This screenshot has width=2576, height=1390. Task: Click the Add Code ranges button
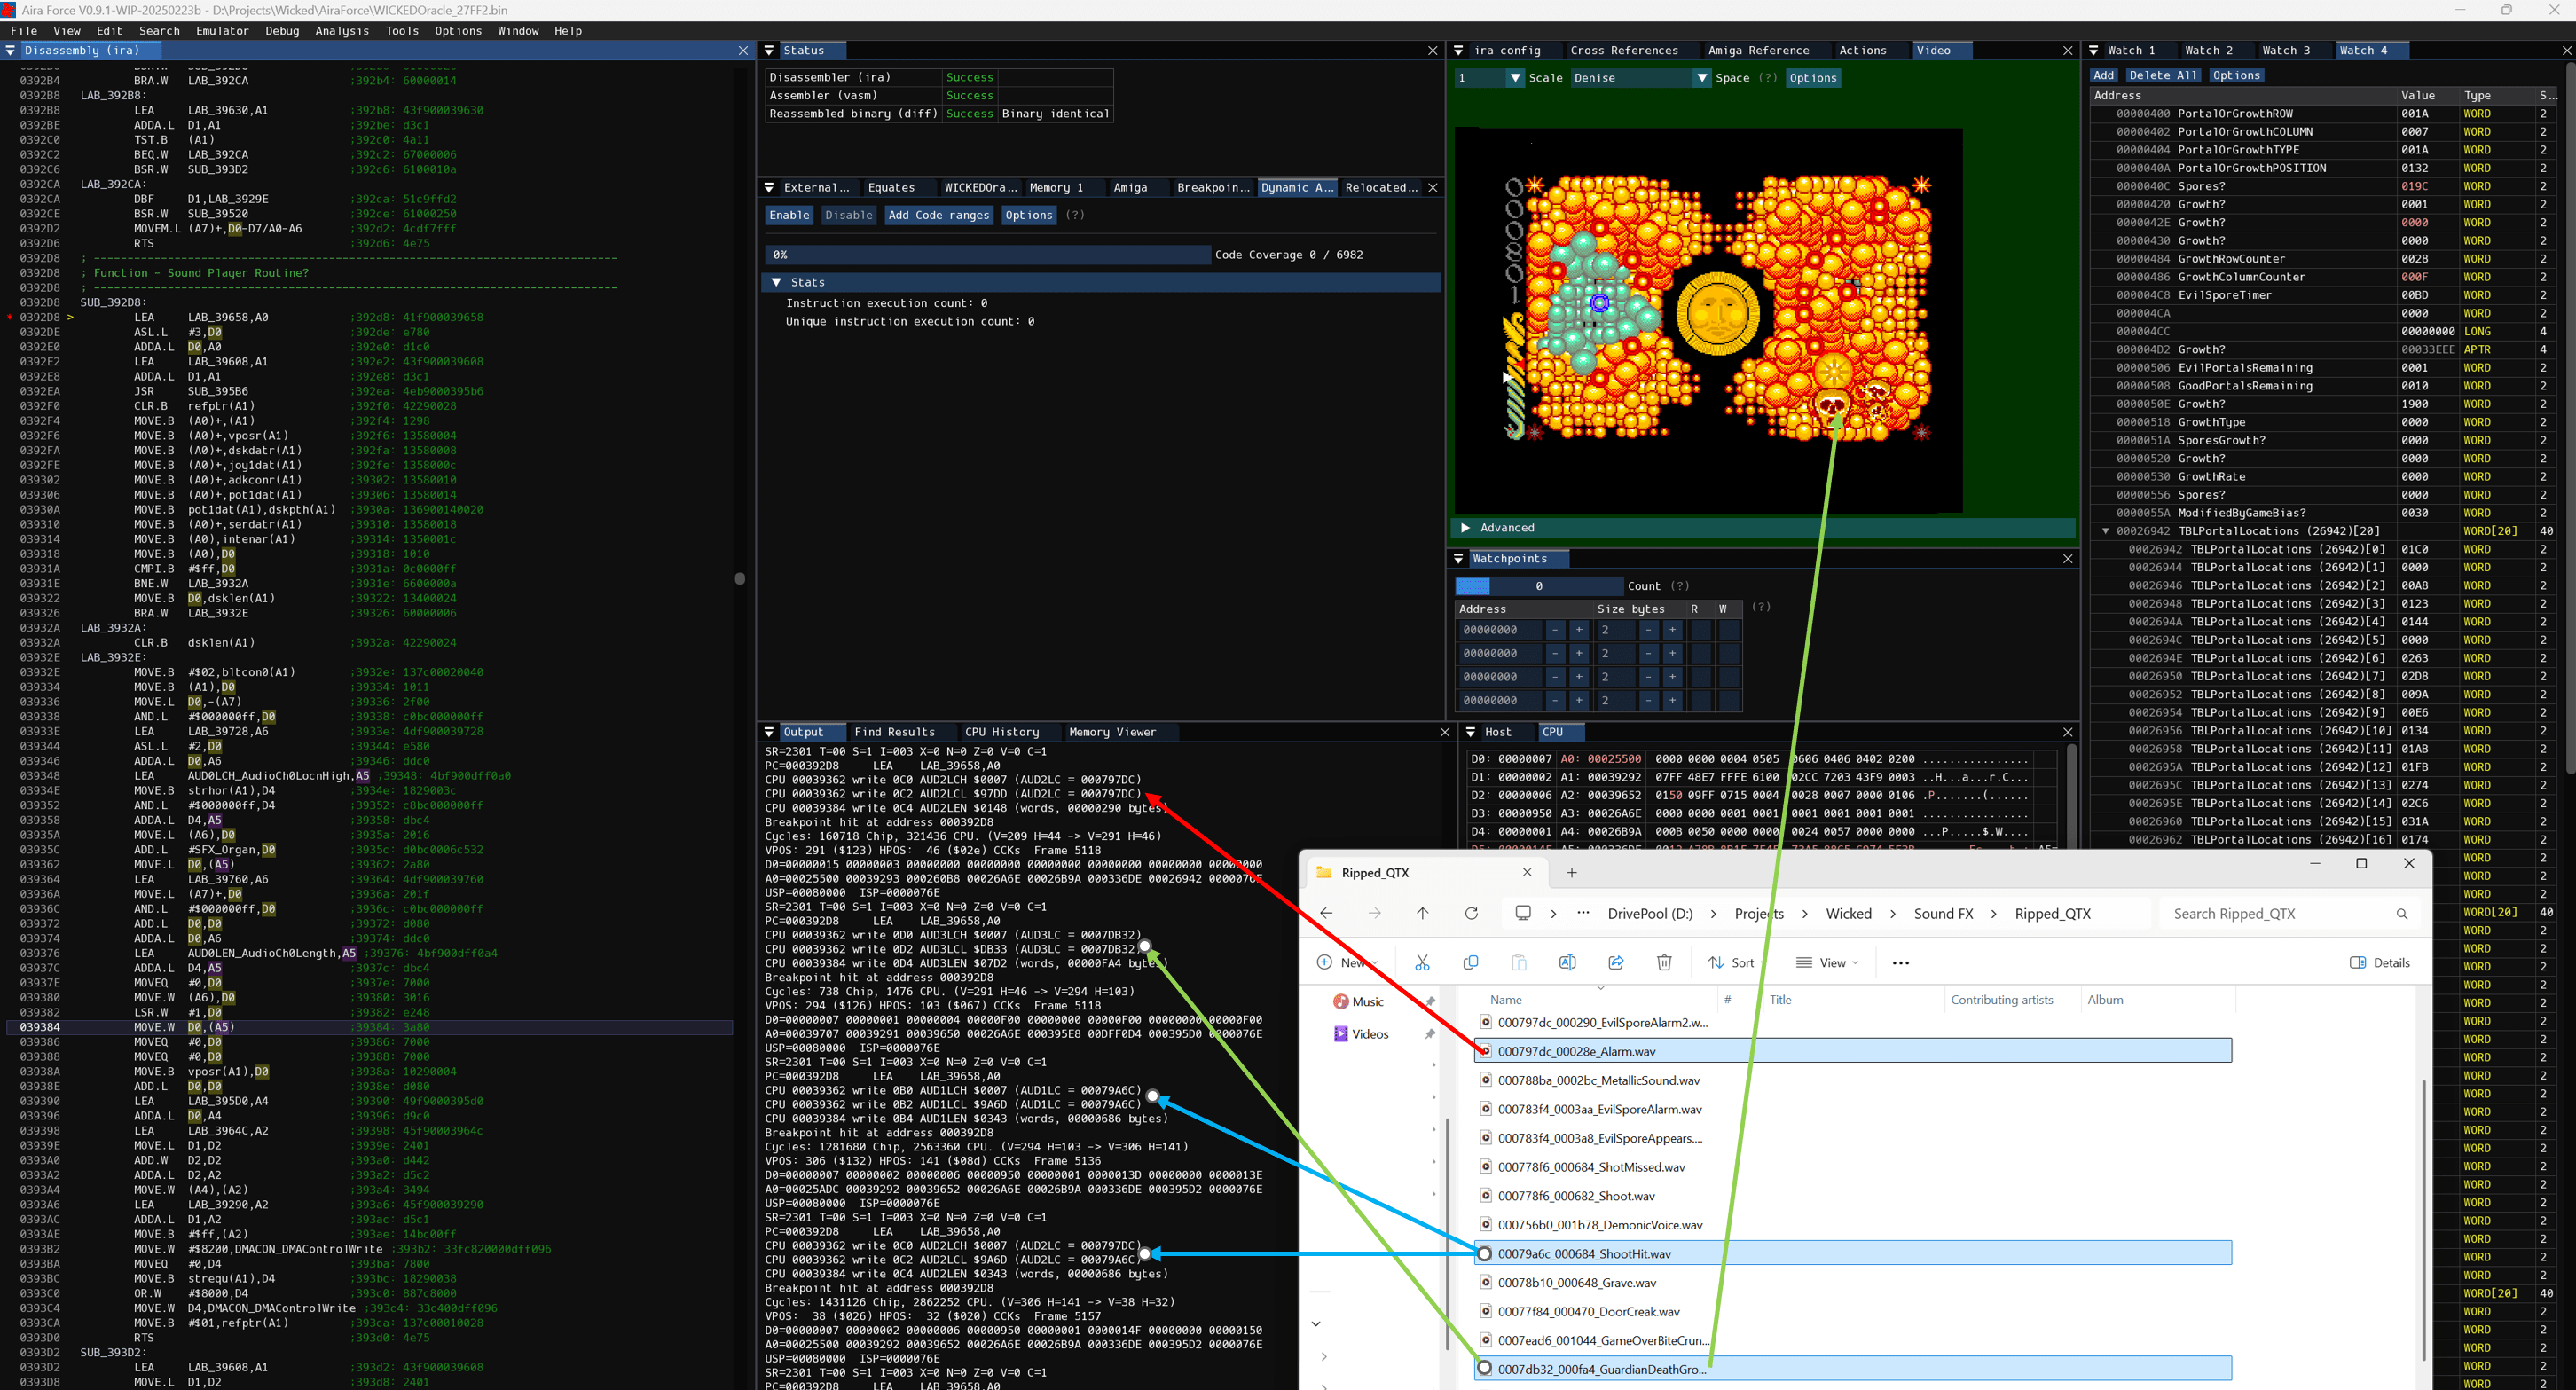pos(938,215)
